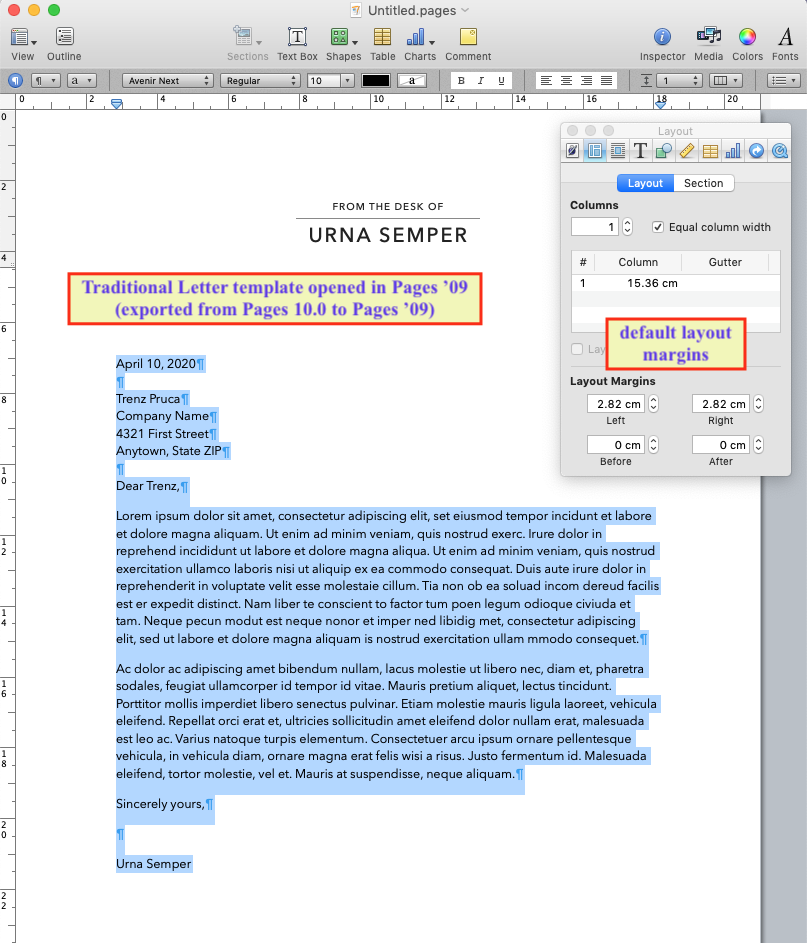
Task: Click the After 0 cm field
Action: [x=721, y=444]
